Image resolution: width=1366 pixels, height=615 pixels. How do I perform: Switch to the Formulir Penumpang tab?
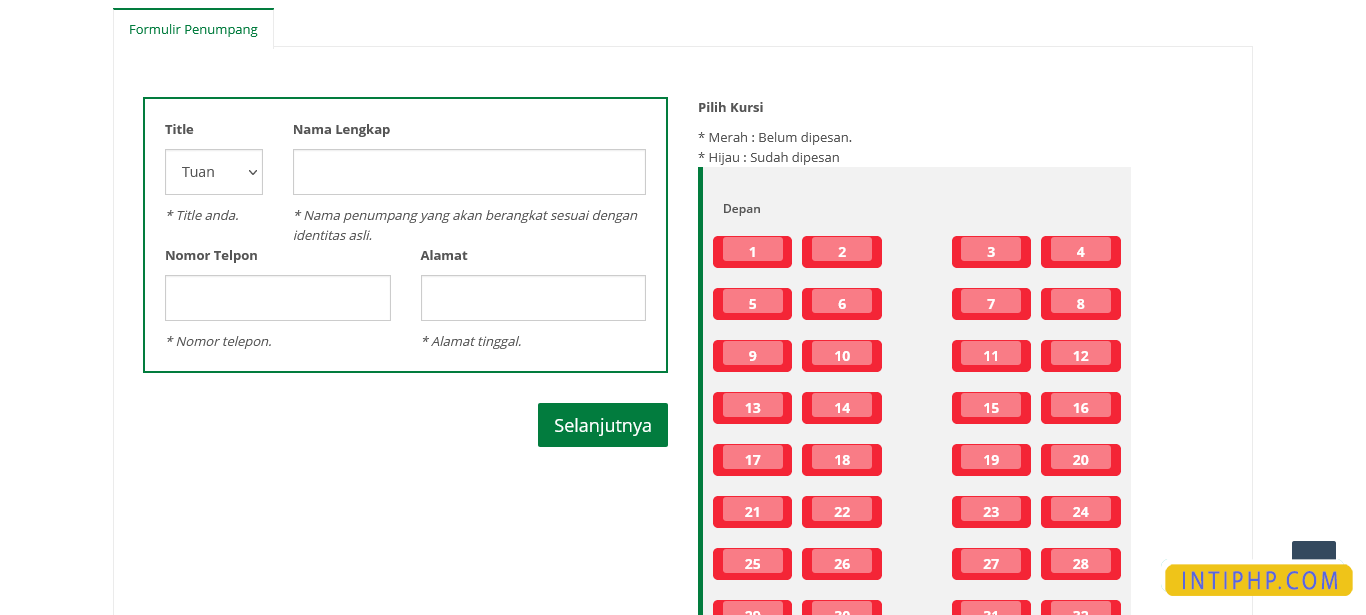point(193,29)
